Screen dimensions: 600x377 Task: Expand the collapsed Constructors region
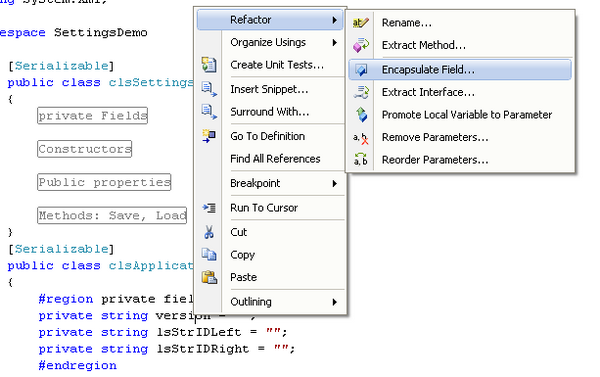point(85,149)
